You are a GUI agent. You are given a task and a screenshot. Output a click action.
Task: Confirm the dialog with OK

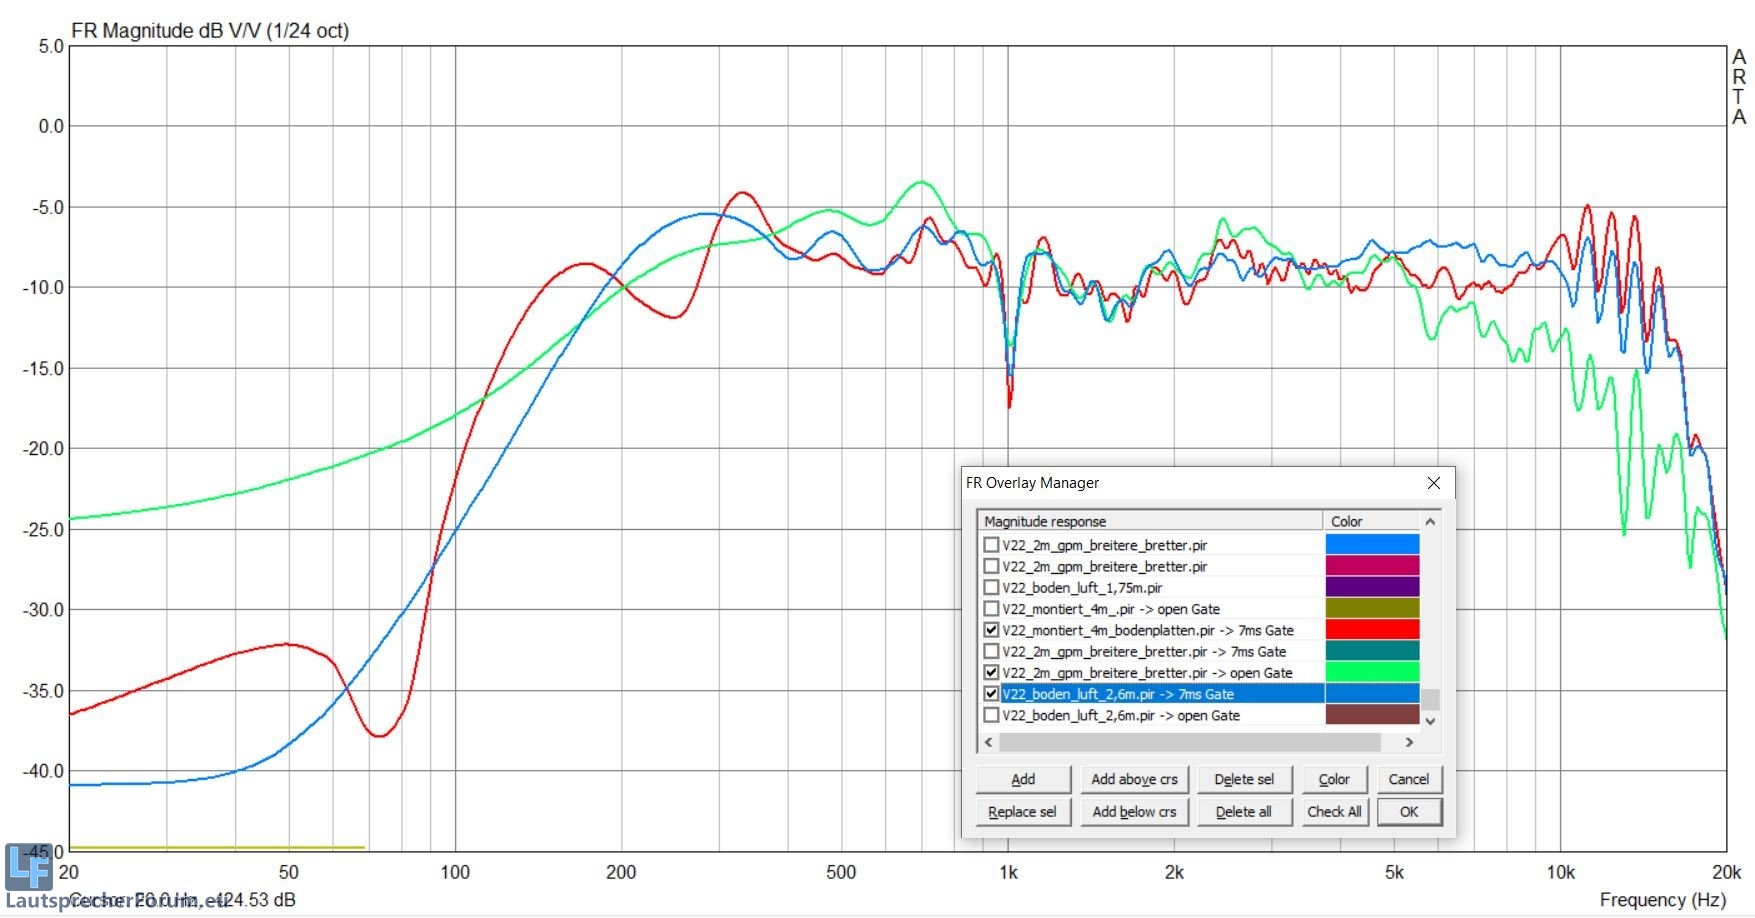click(x=1408, y=812)
